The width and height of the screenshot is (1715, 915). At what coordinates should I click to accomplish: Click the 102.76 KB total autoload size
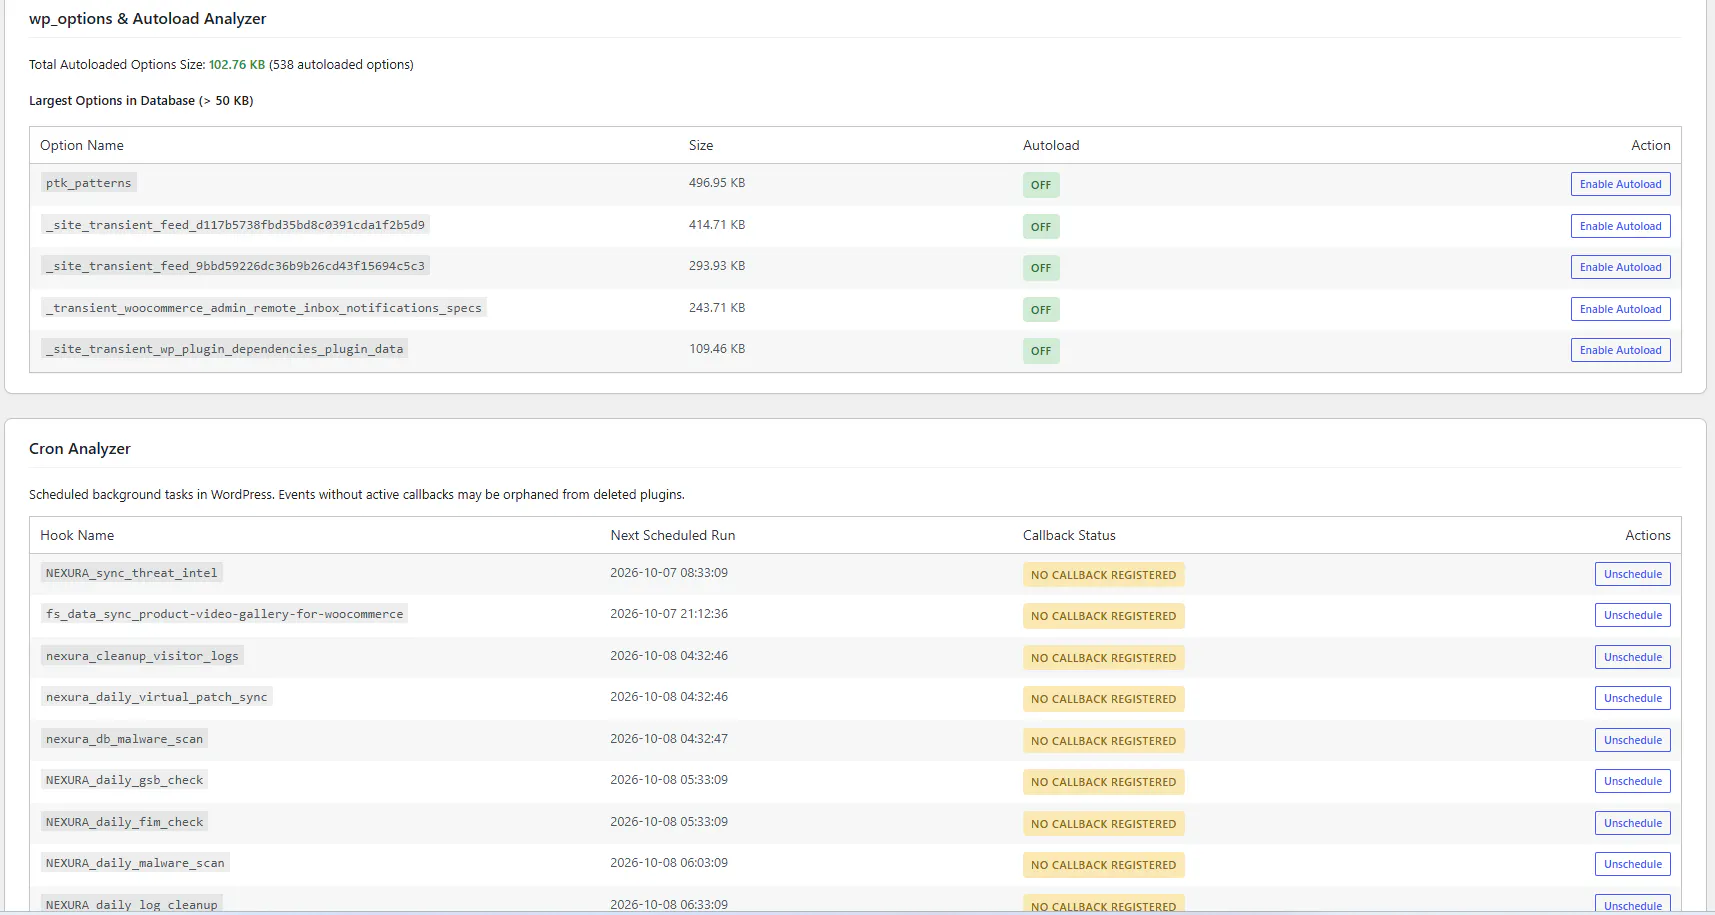pos(237,65)
